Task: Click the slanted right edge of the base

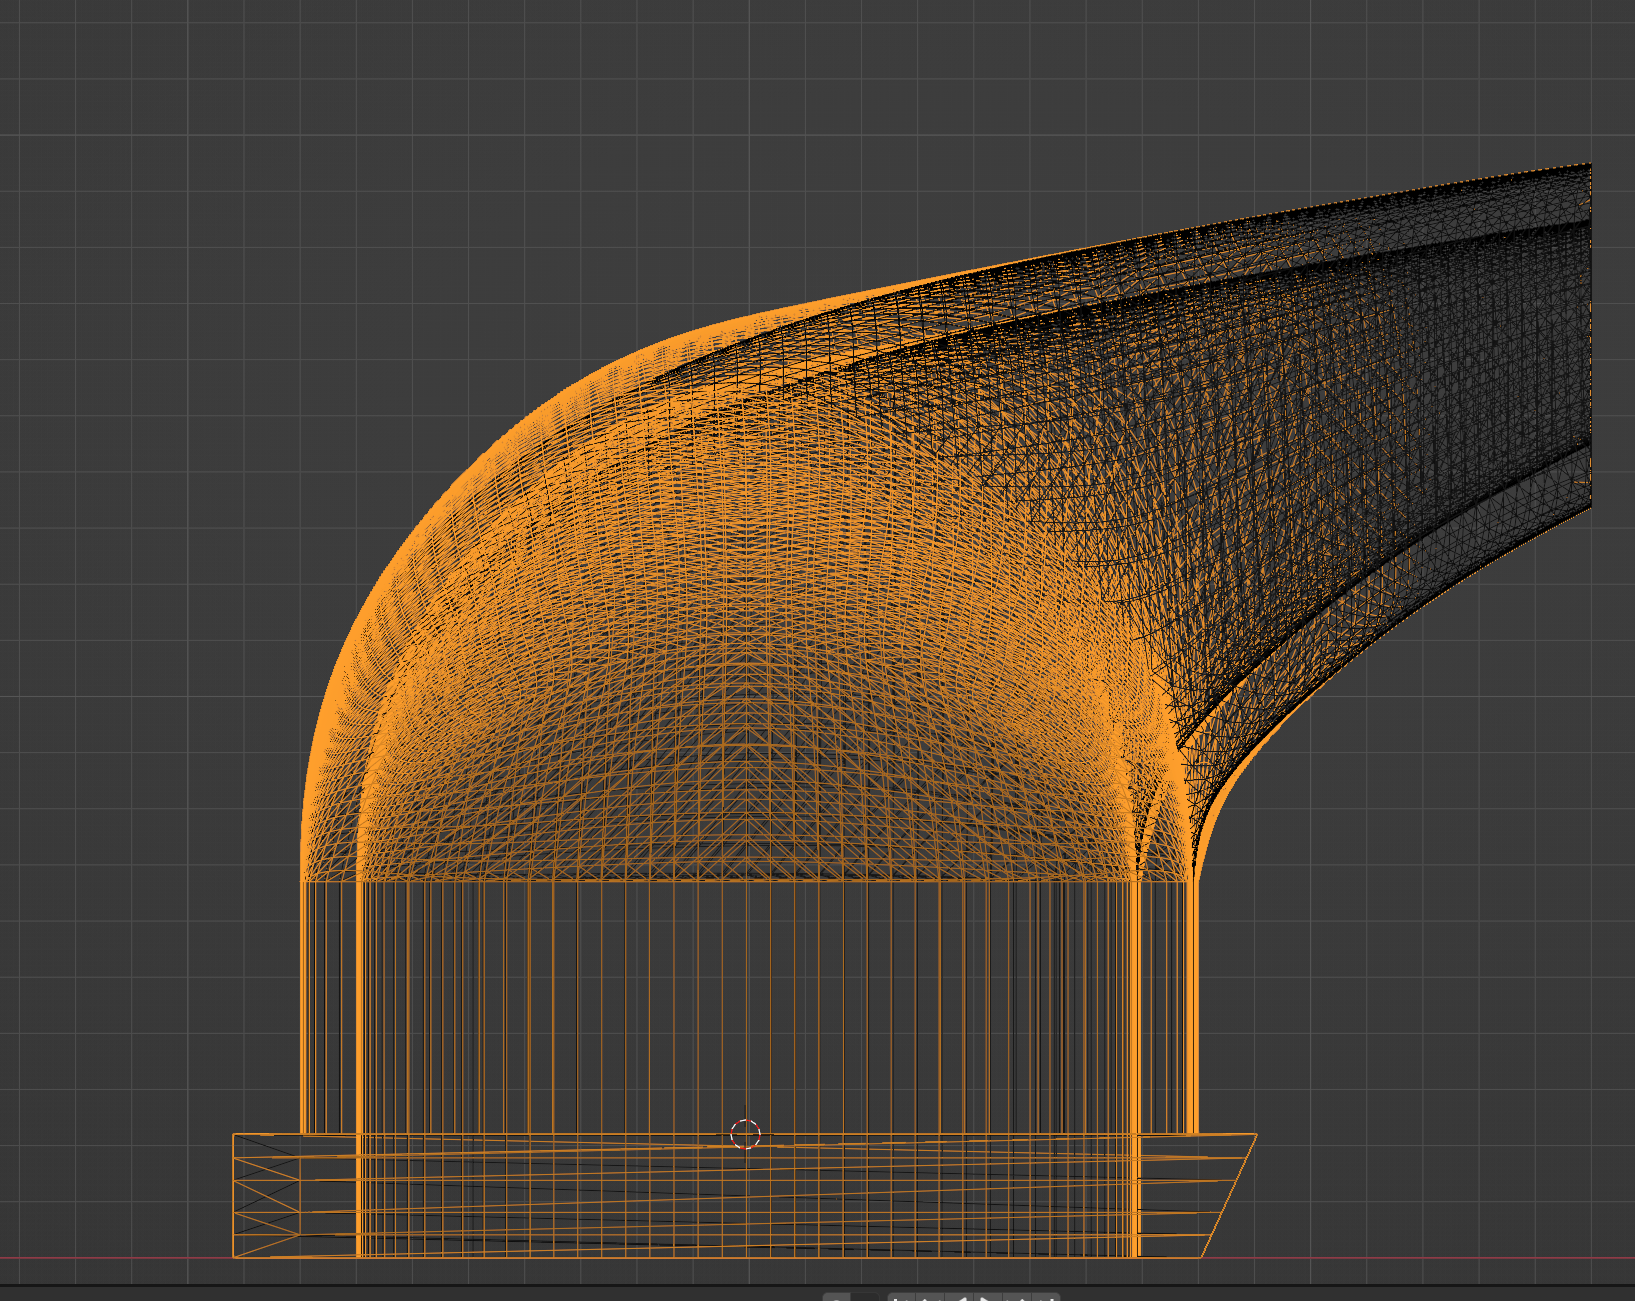Action: tap(1228, 1197)
